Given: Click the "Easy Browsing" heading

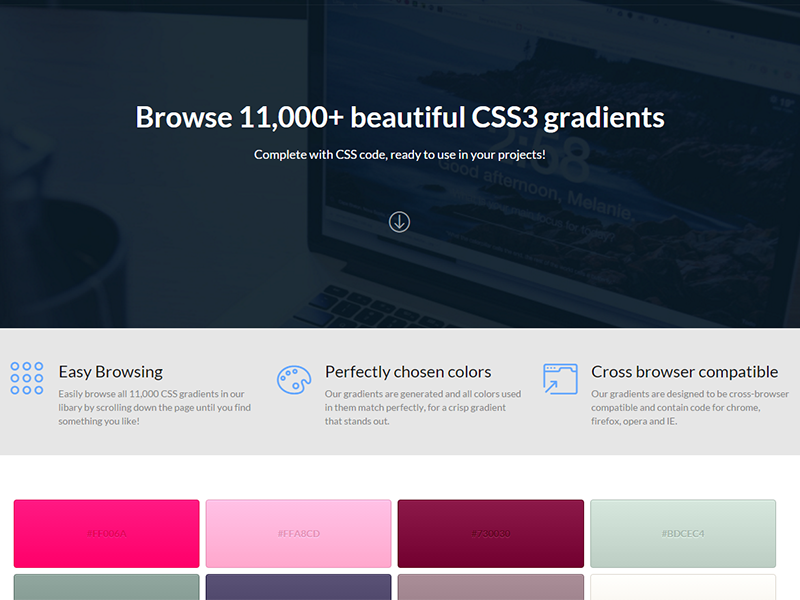Looking at the screenshot, I should [x=111, y=372].
